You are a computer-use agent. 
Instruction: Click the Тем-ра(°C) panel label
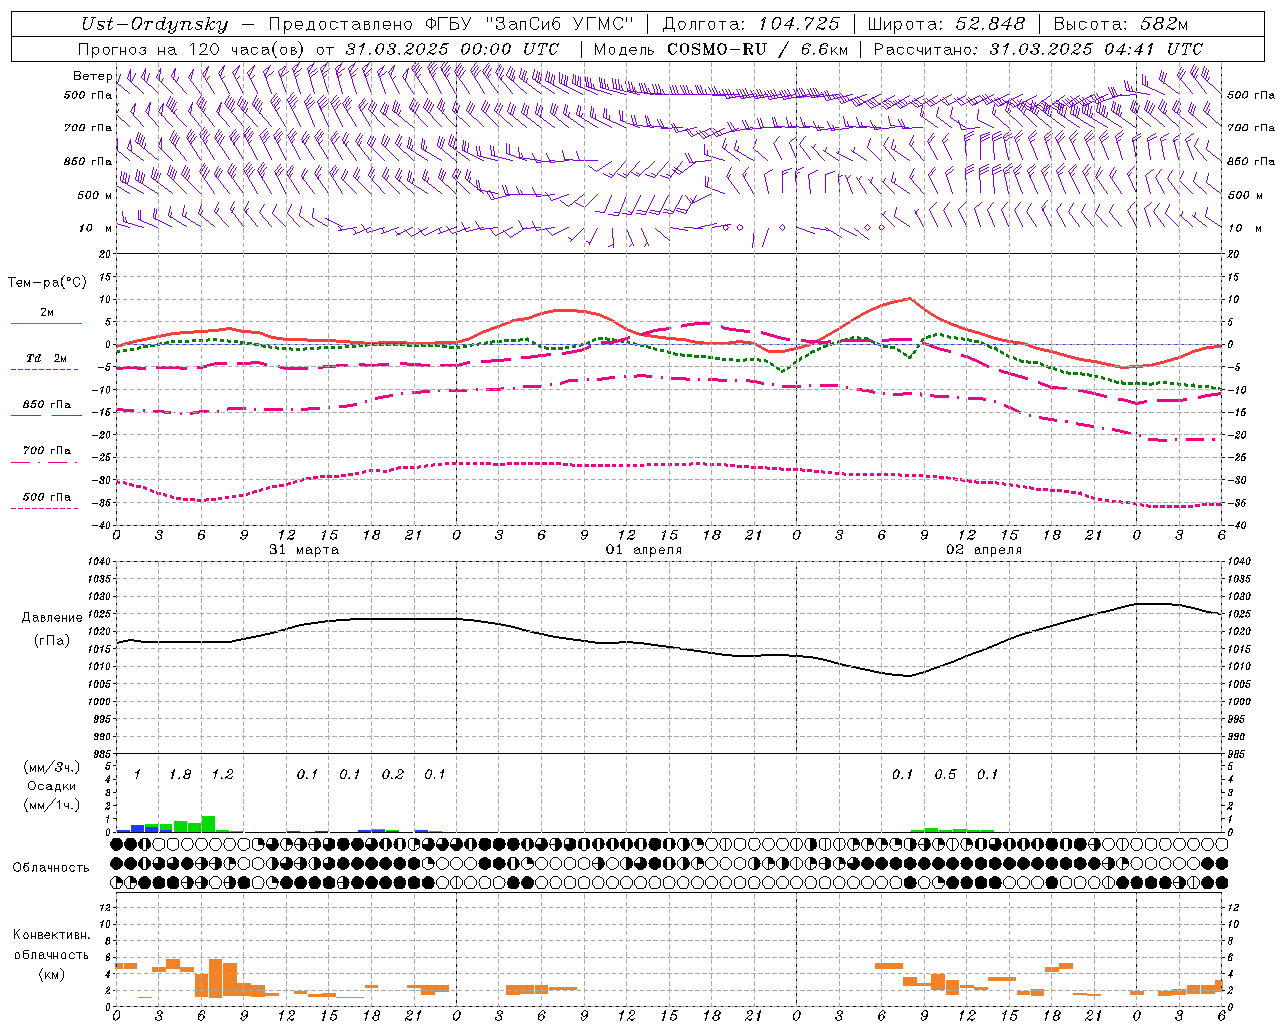pos(47,283)
